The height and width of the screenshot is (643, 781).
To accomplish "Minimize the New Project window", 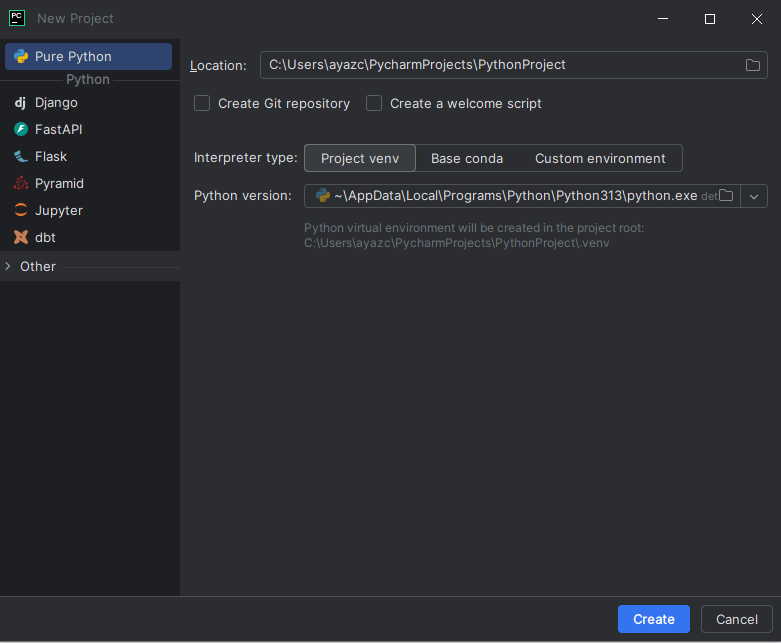I will 663,19.
